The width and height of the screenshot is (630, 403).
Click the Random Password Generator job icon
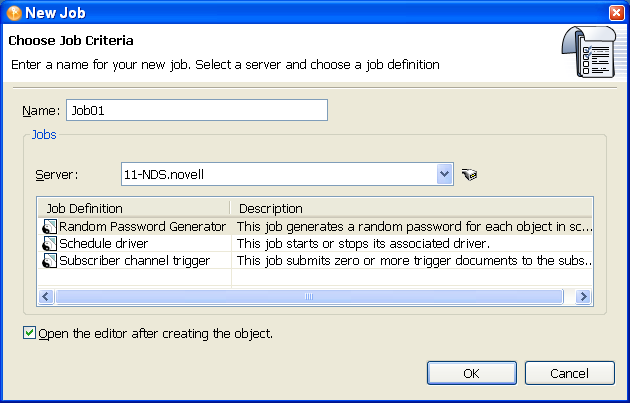50,227
